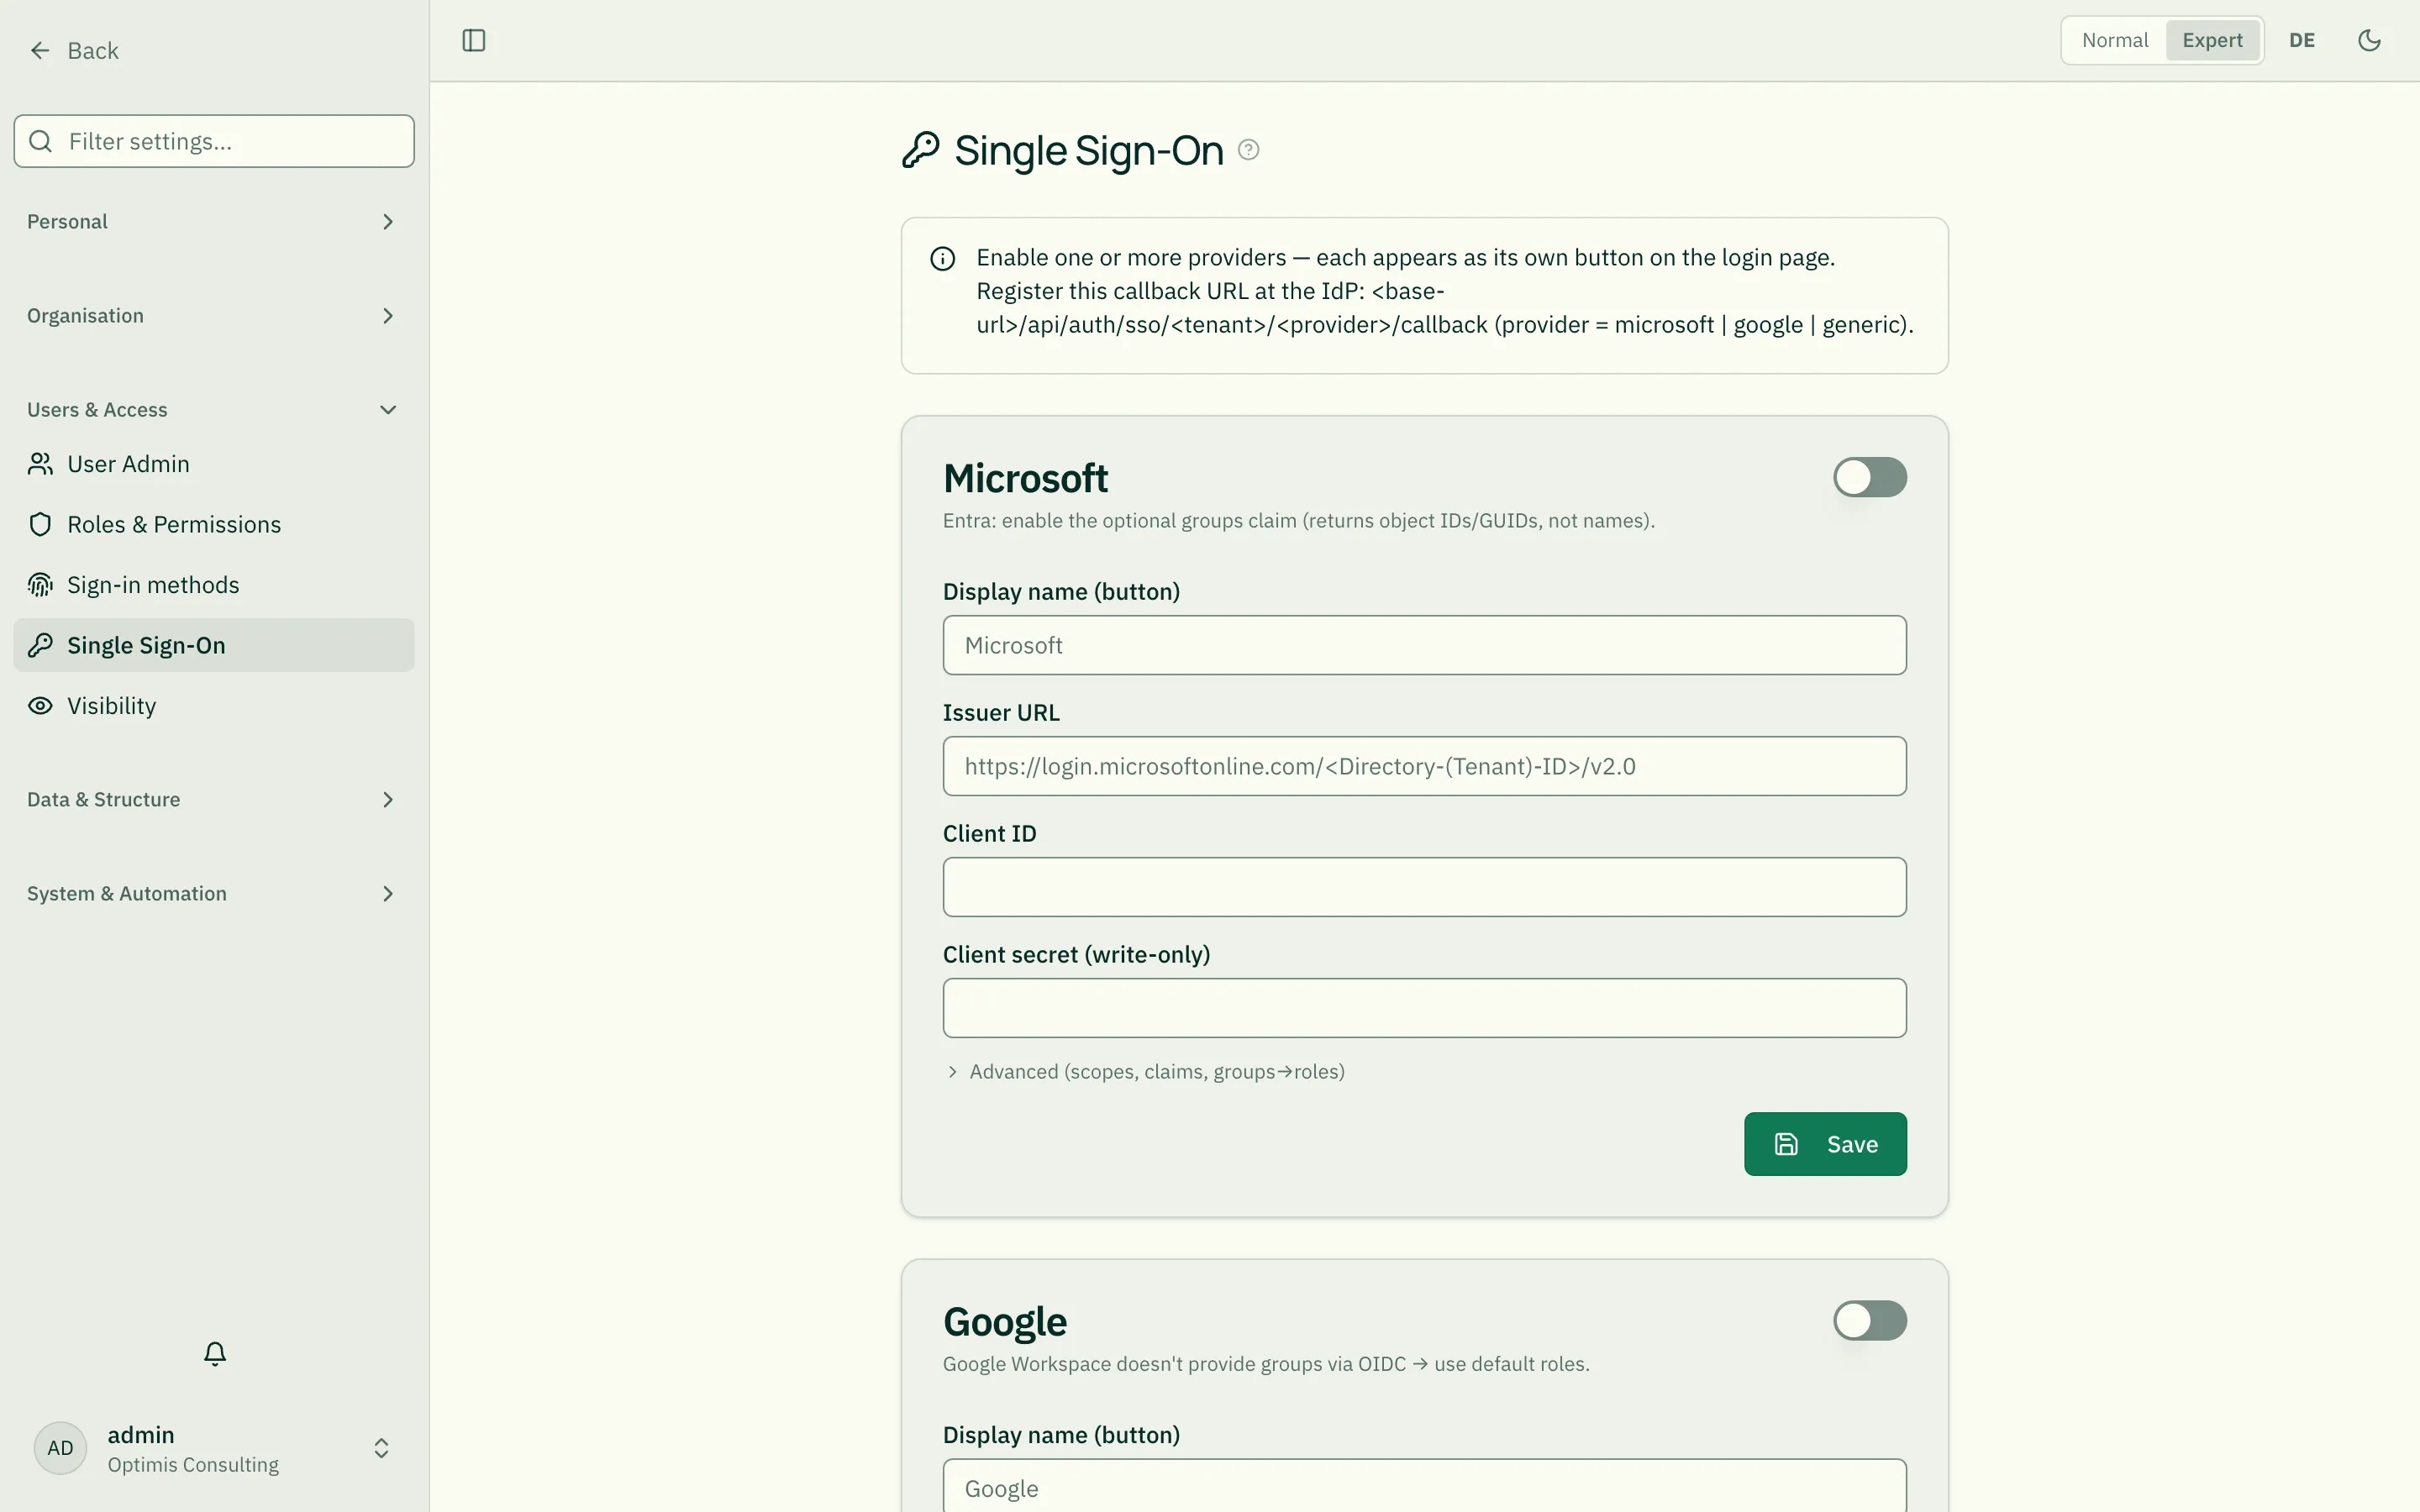Click the Google Display name field
Image resolution: width=2420 pixels, height=1512 pixels.
click(1424, 1486)
